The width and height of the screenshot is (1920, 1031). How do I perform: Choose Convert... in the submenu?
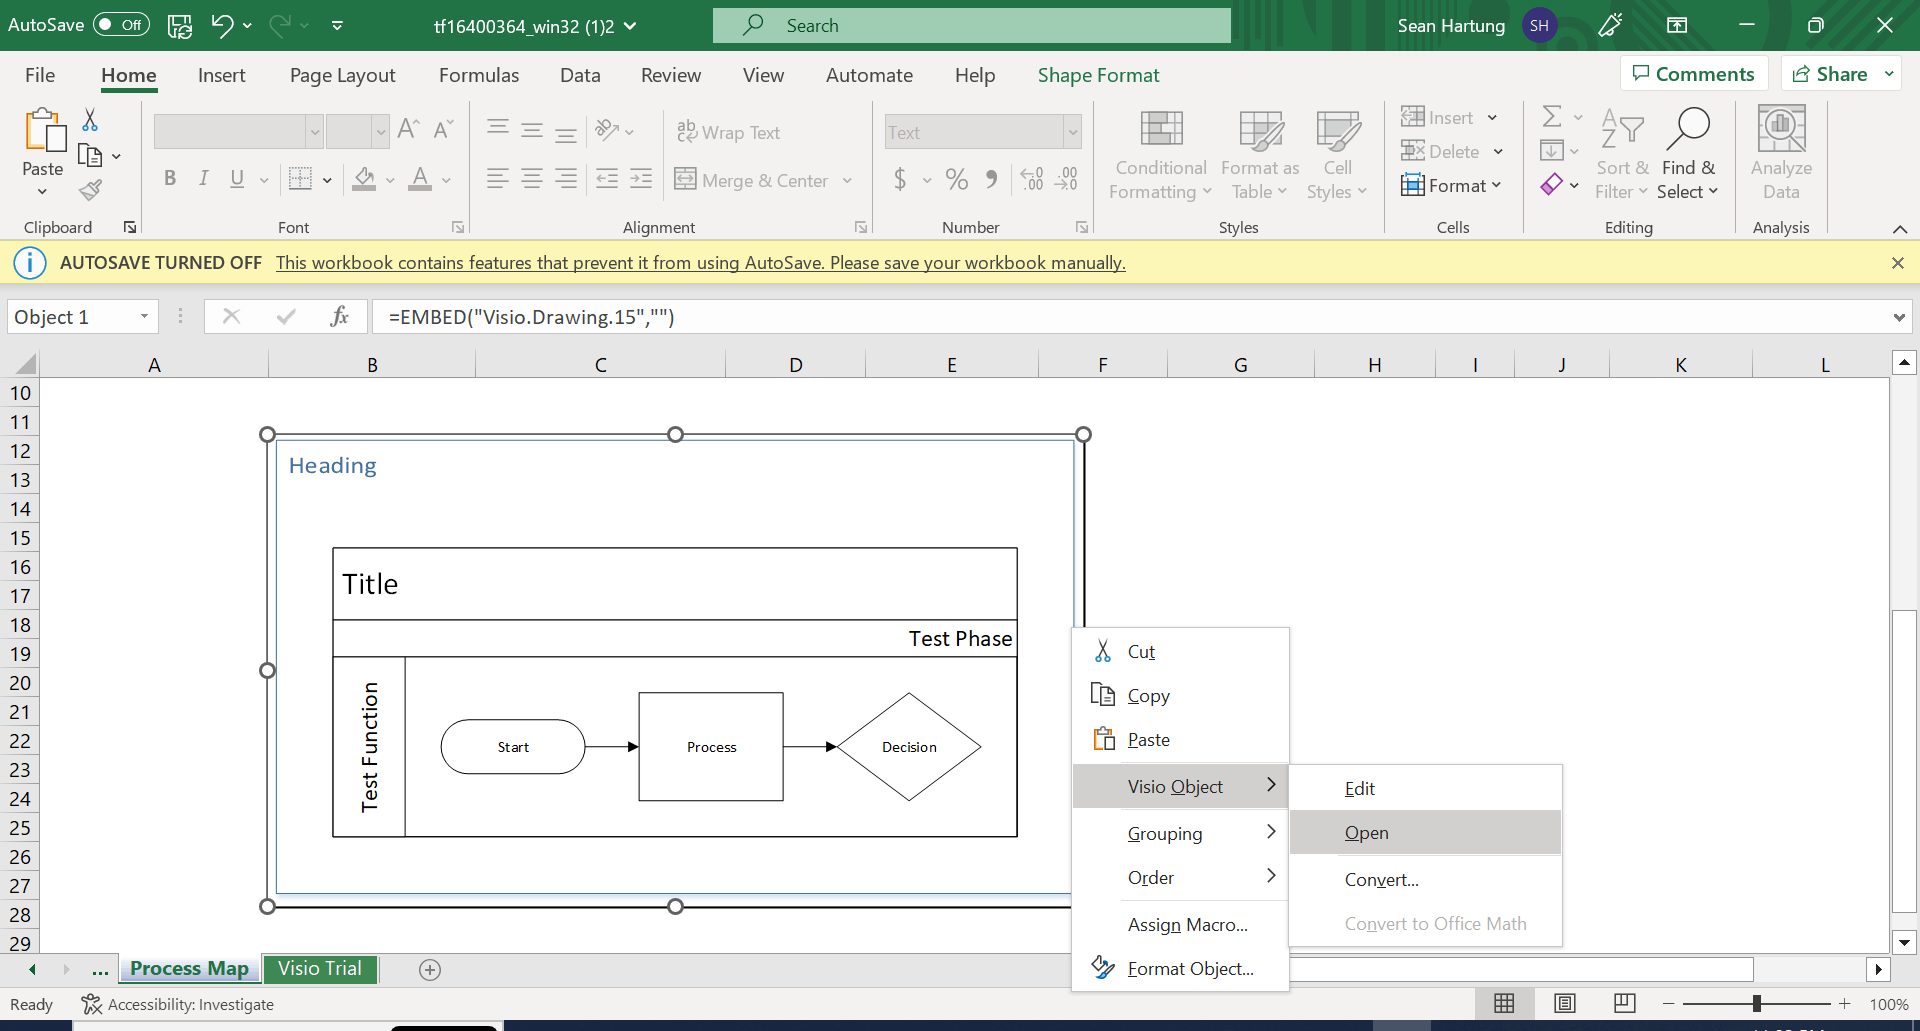[1425, 880]
